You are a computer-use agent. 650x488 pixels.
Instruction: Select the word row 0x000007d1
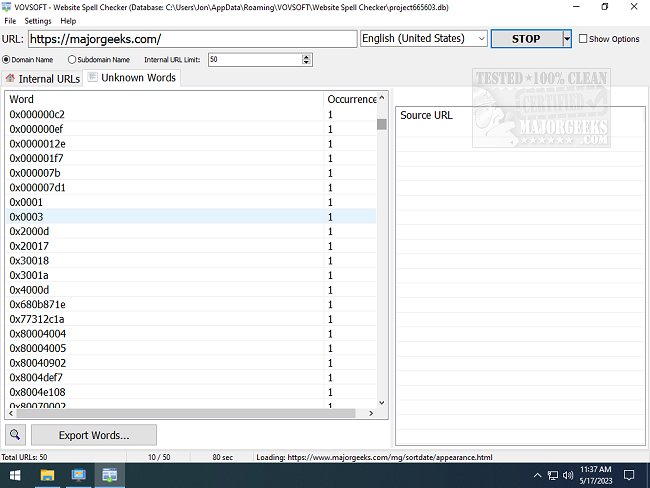tap(191, 187)
